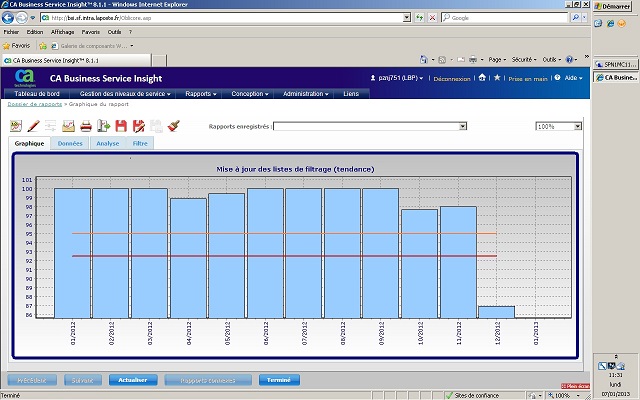
Task: Click the Prise en main link
Action: tap(528, 78)
